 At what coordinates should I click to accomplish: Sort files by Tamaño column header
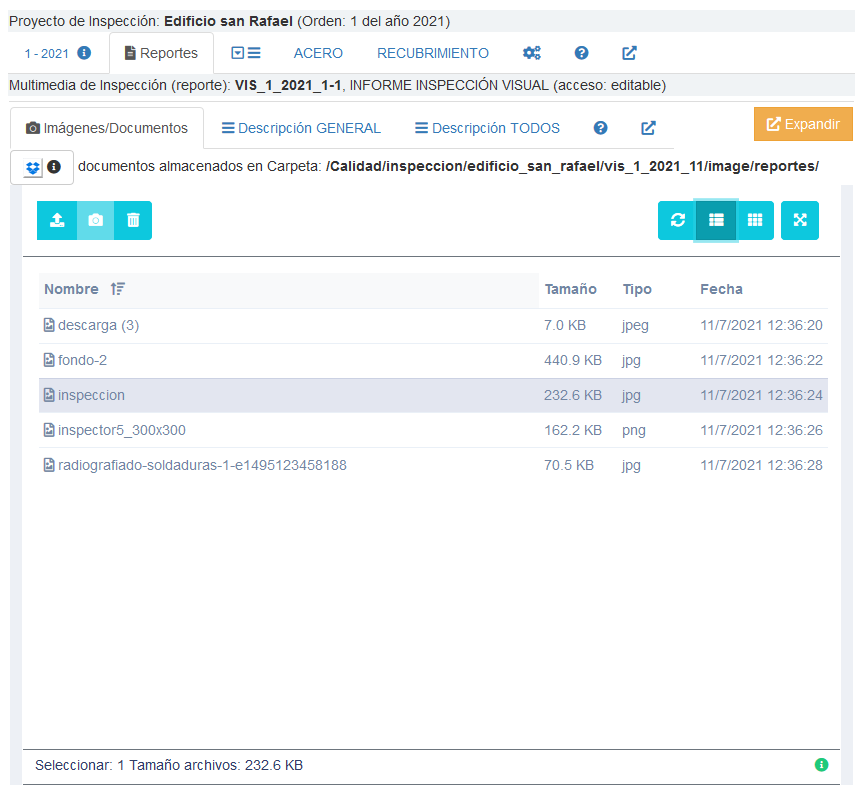tap(570, 289)
